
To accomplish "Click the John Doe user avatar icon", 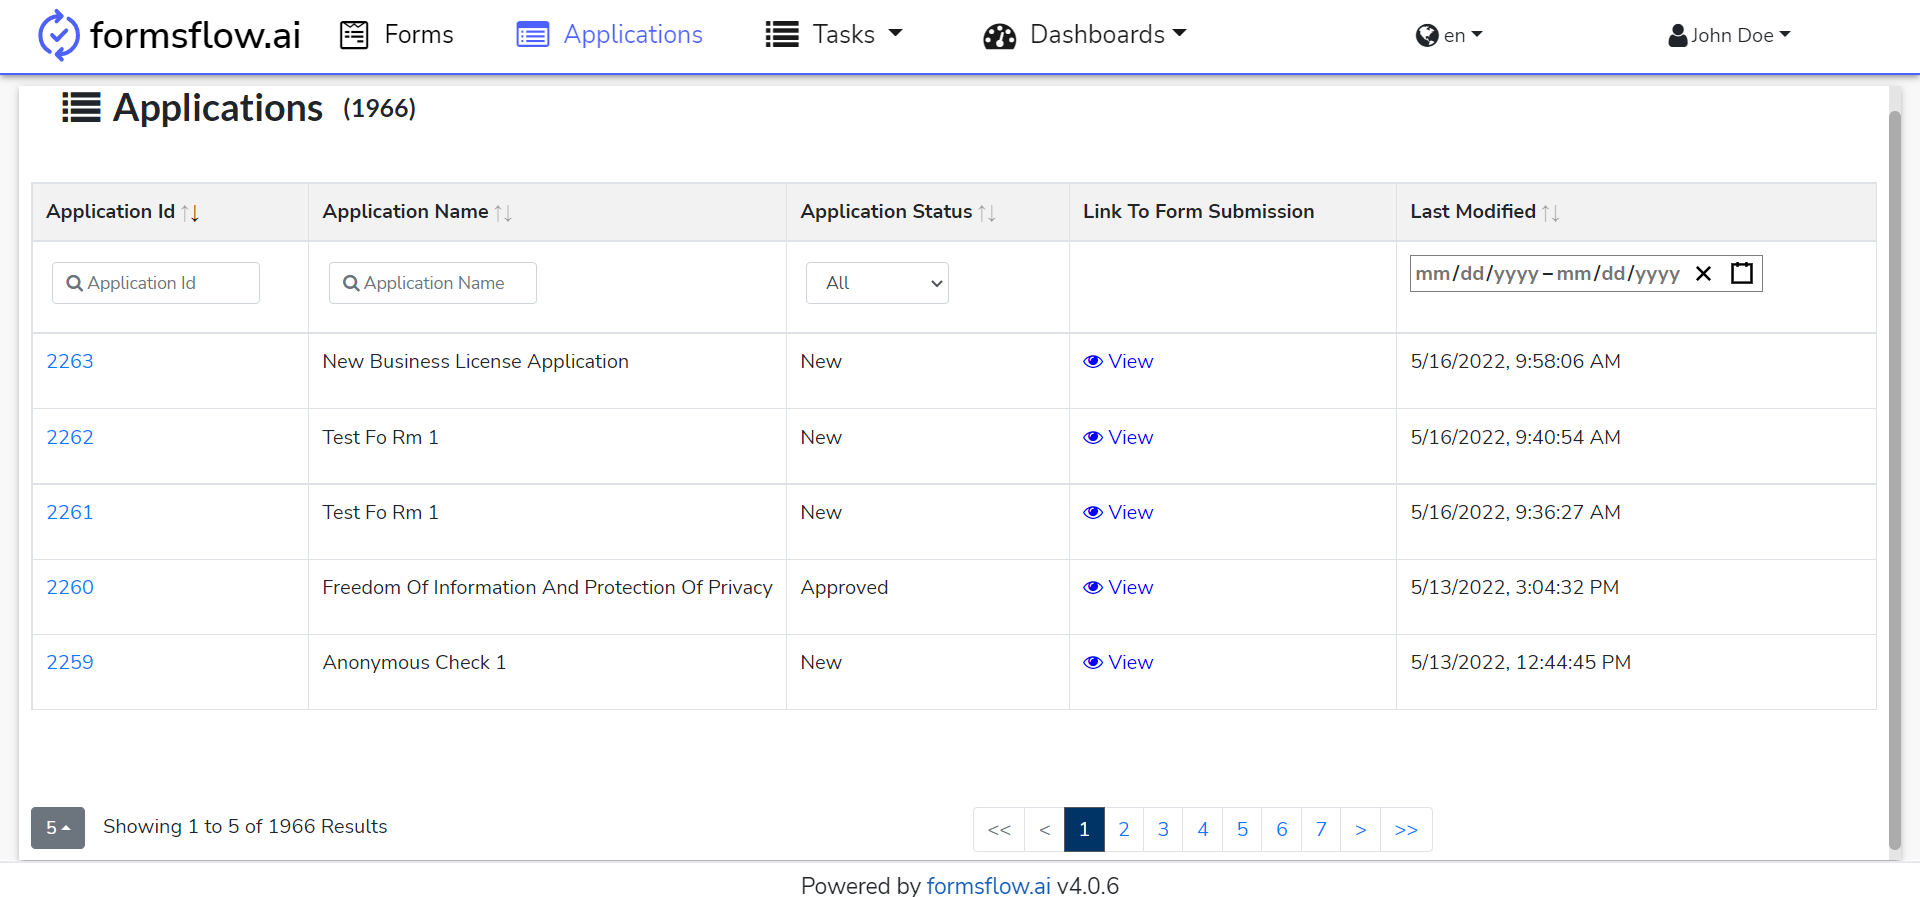I will 1678,36.
